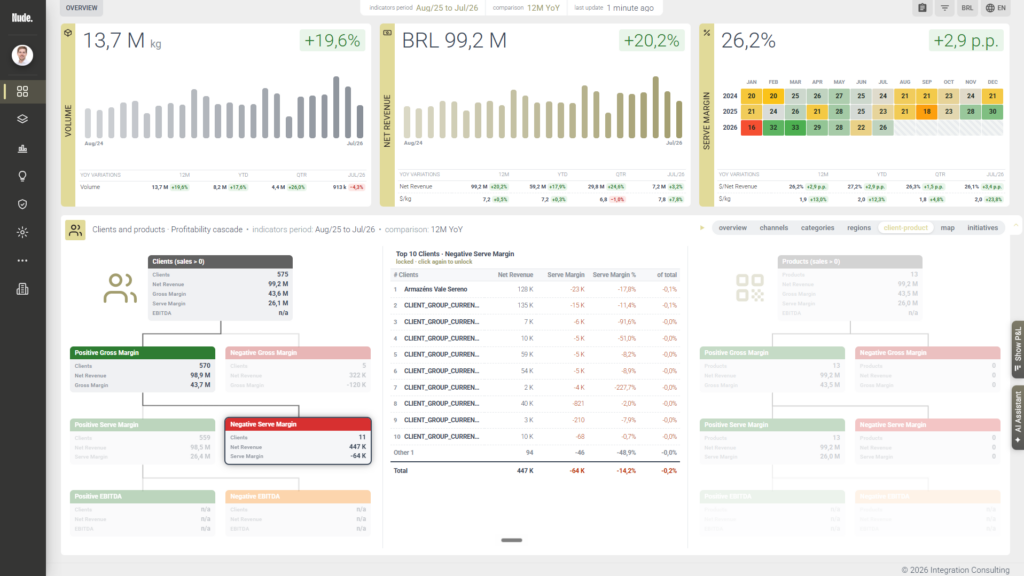1024x576 pixels.
Task: Open the Armazéns Vale Sereno client row
Action: click(x=535, y=289)
